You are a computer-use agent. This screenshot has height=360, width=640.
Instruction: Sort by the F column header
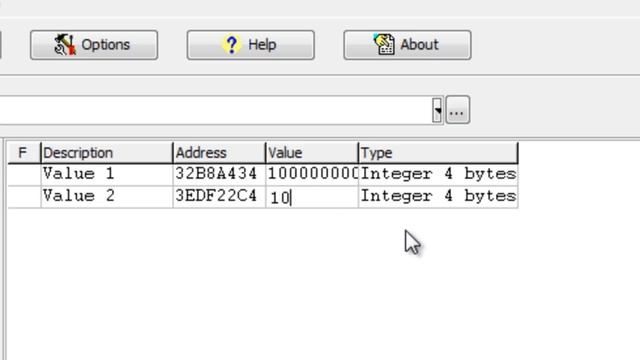click(24, 153)
